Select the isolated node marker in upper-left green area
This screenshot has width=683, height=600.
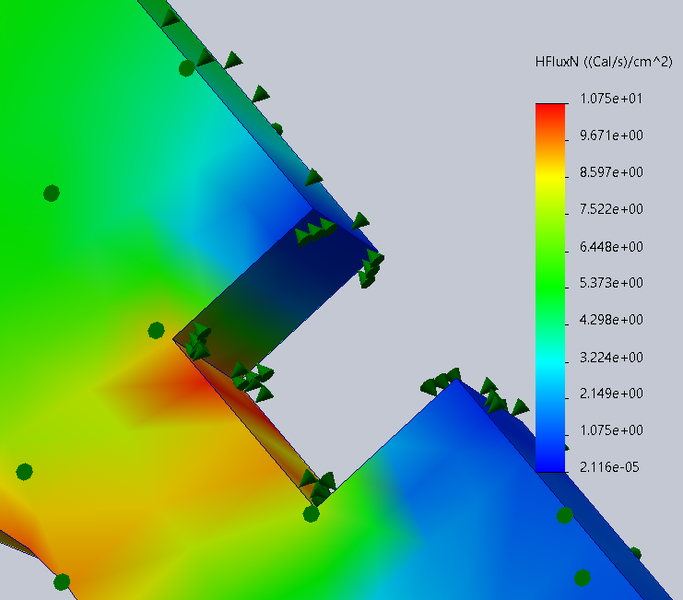coord(51,193)
